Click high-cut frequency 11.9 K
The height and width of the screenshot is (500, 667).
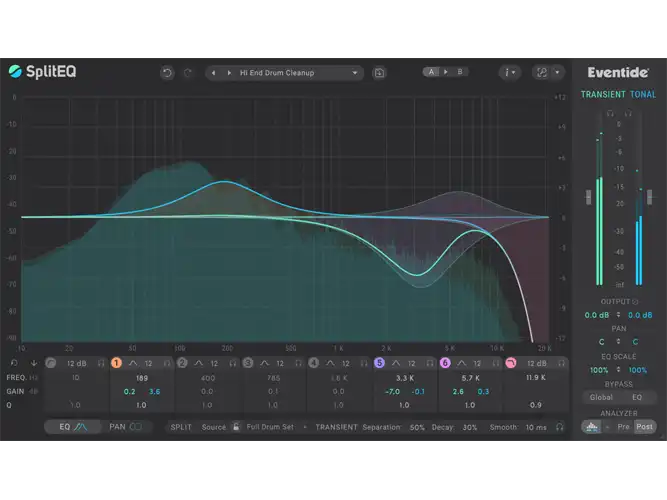(x=536, y=377)
